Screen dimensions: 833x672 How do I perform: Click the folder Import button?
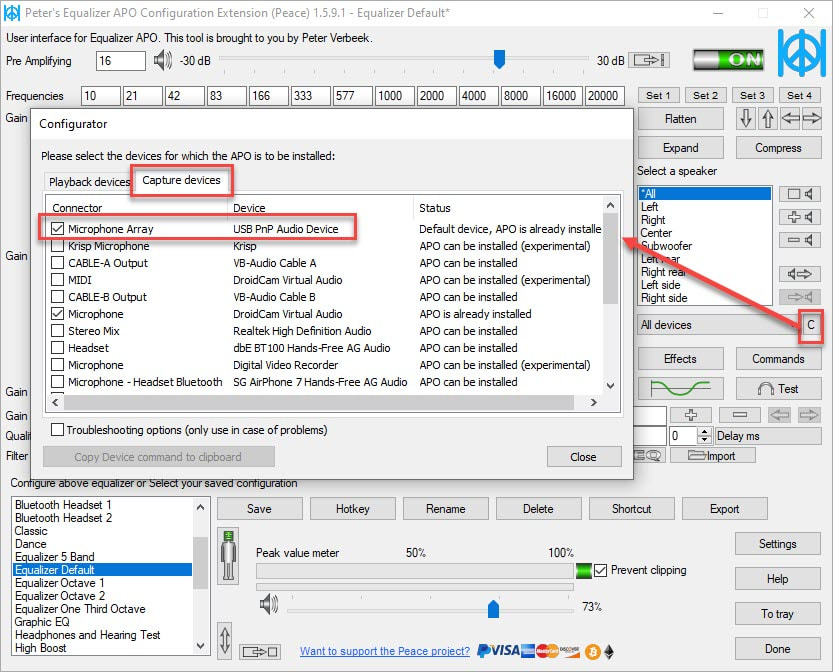pos(712,455)
